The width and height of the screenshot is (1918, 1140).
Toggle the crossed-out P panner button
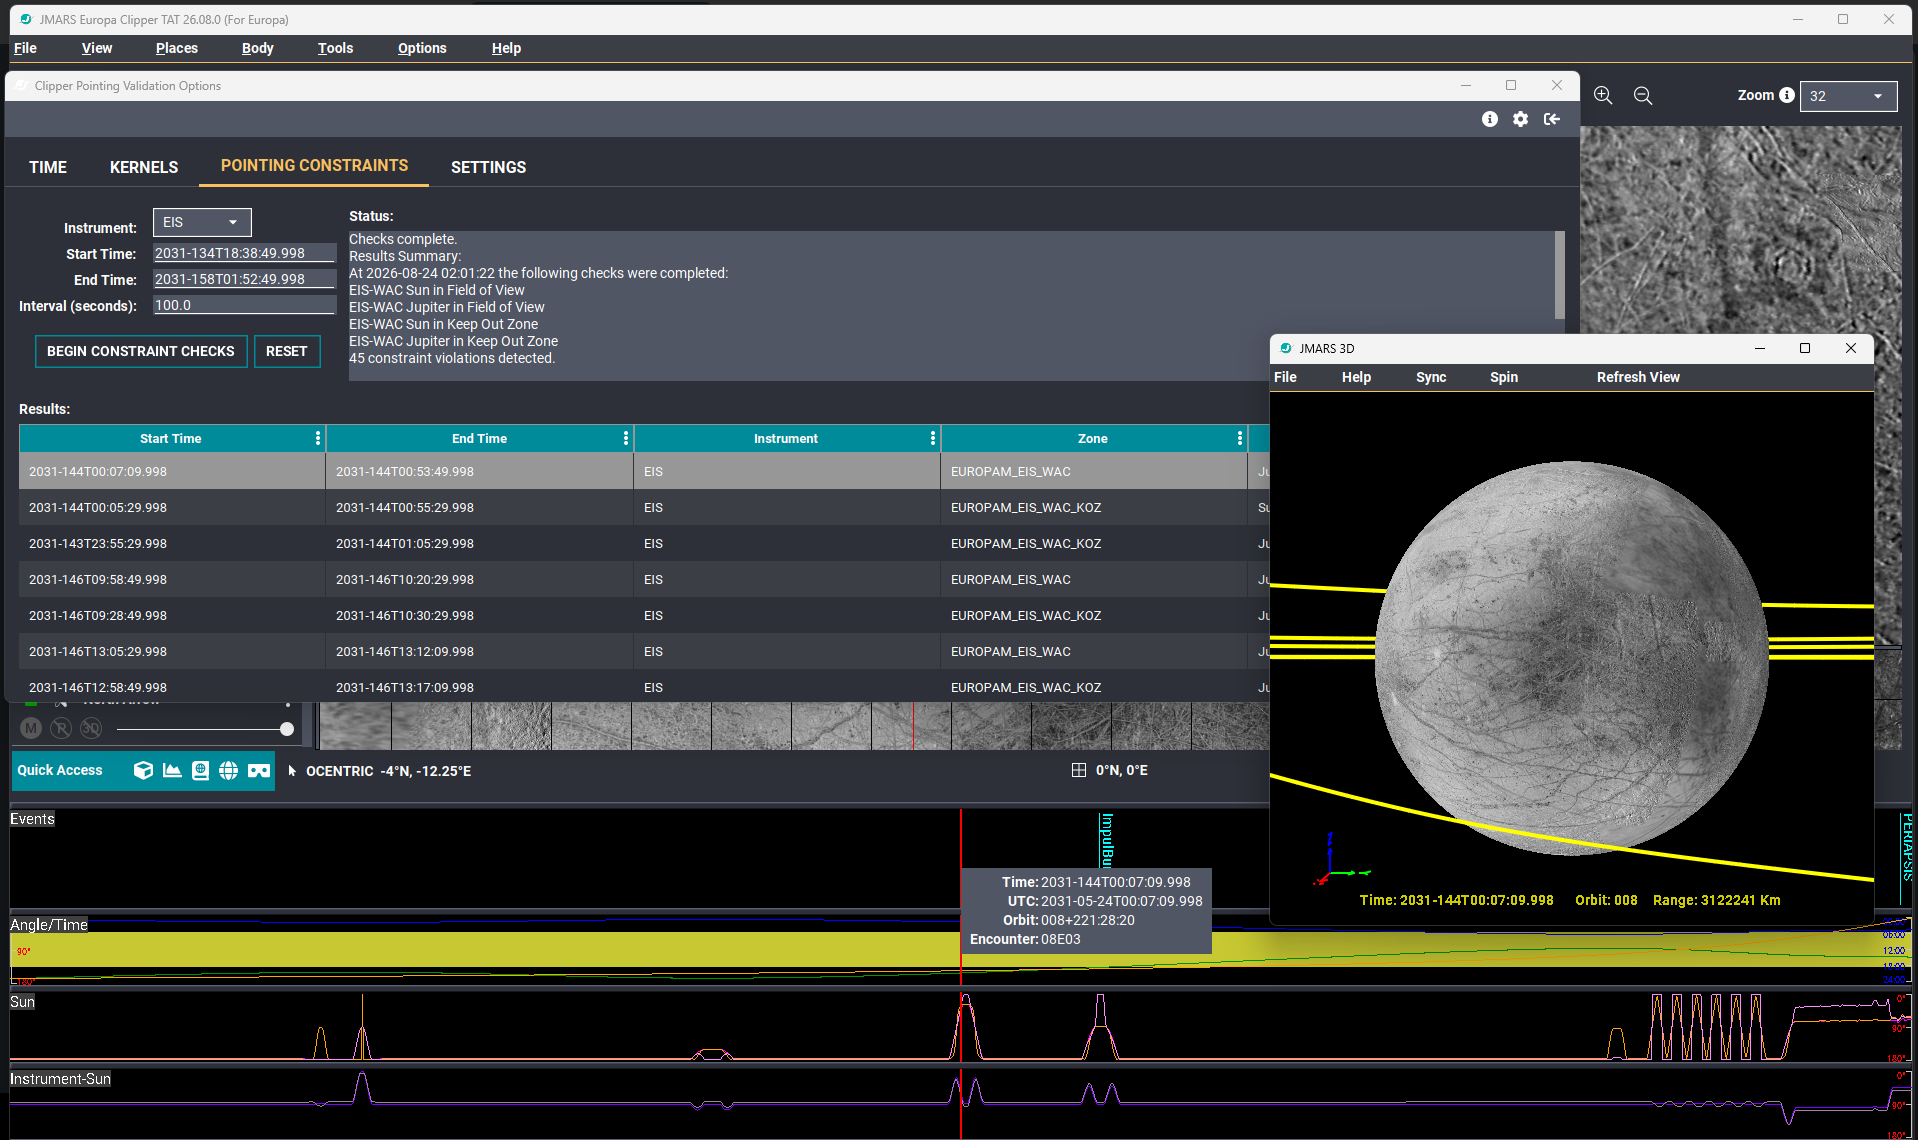click(x=61, y=728)
